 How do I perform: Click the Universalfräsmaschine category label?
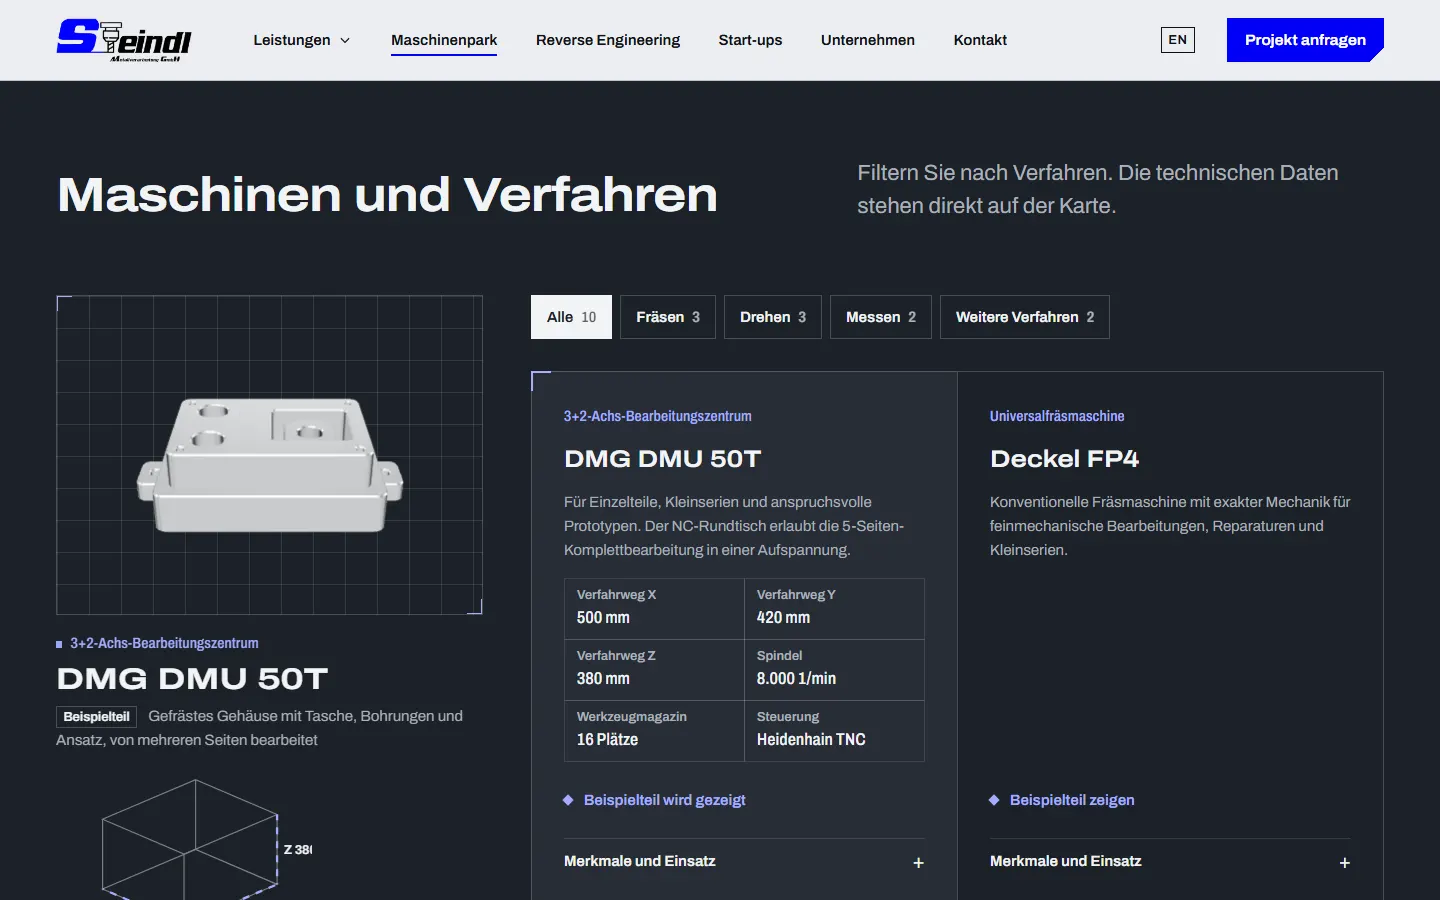pyautogui.click(x=1057, y=416)
